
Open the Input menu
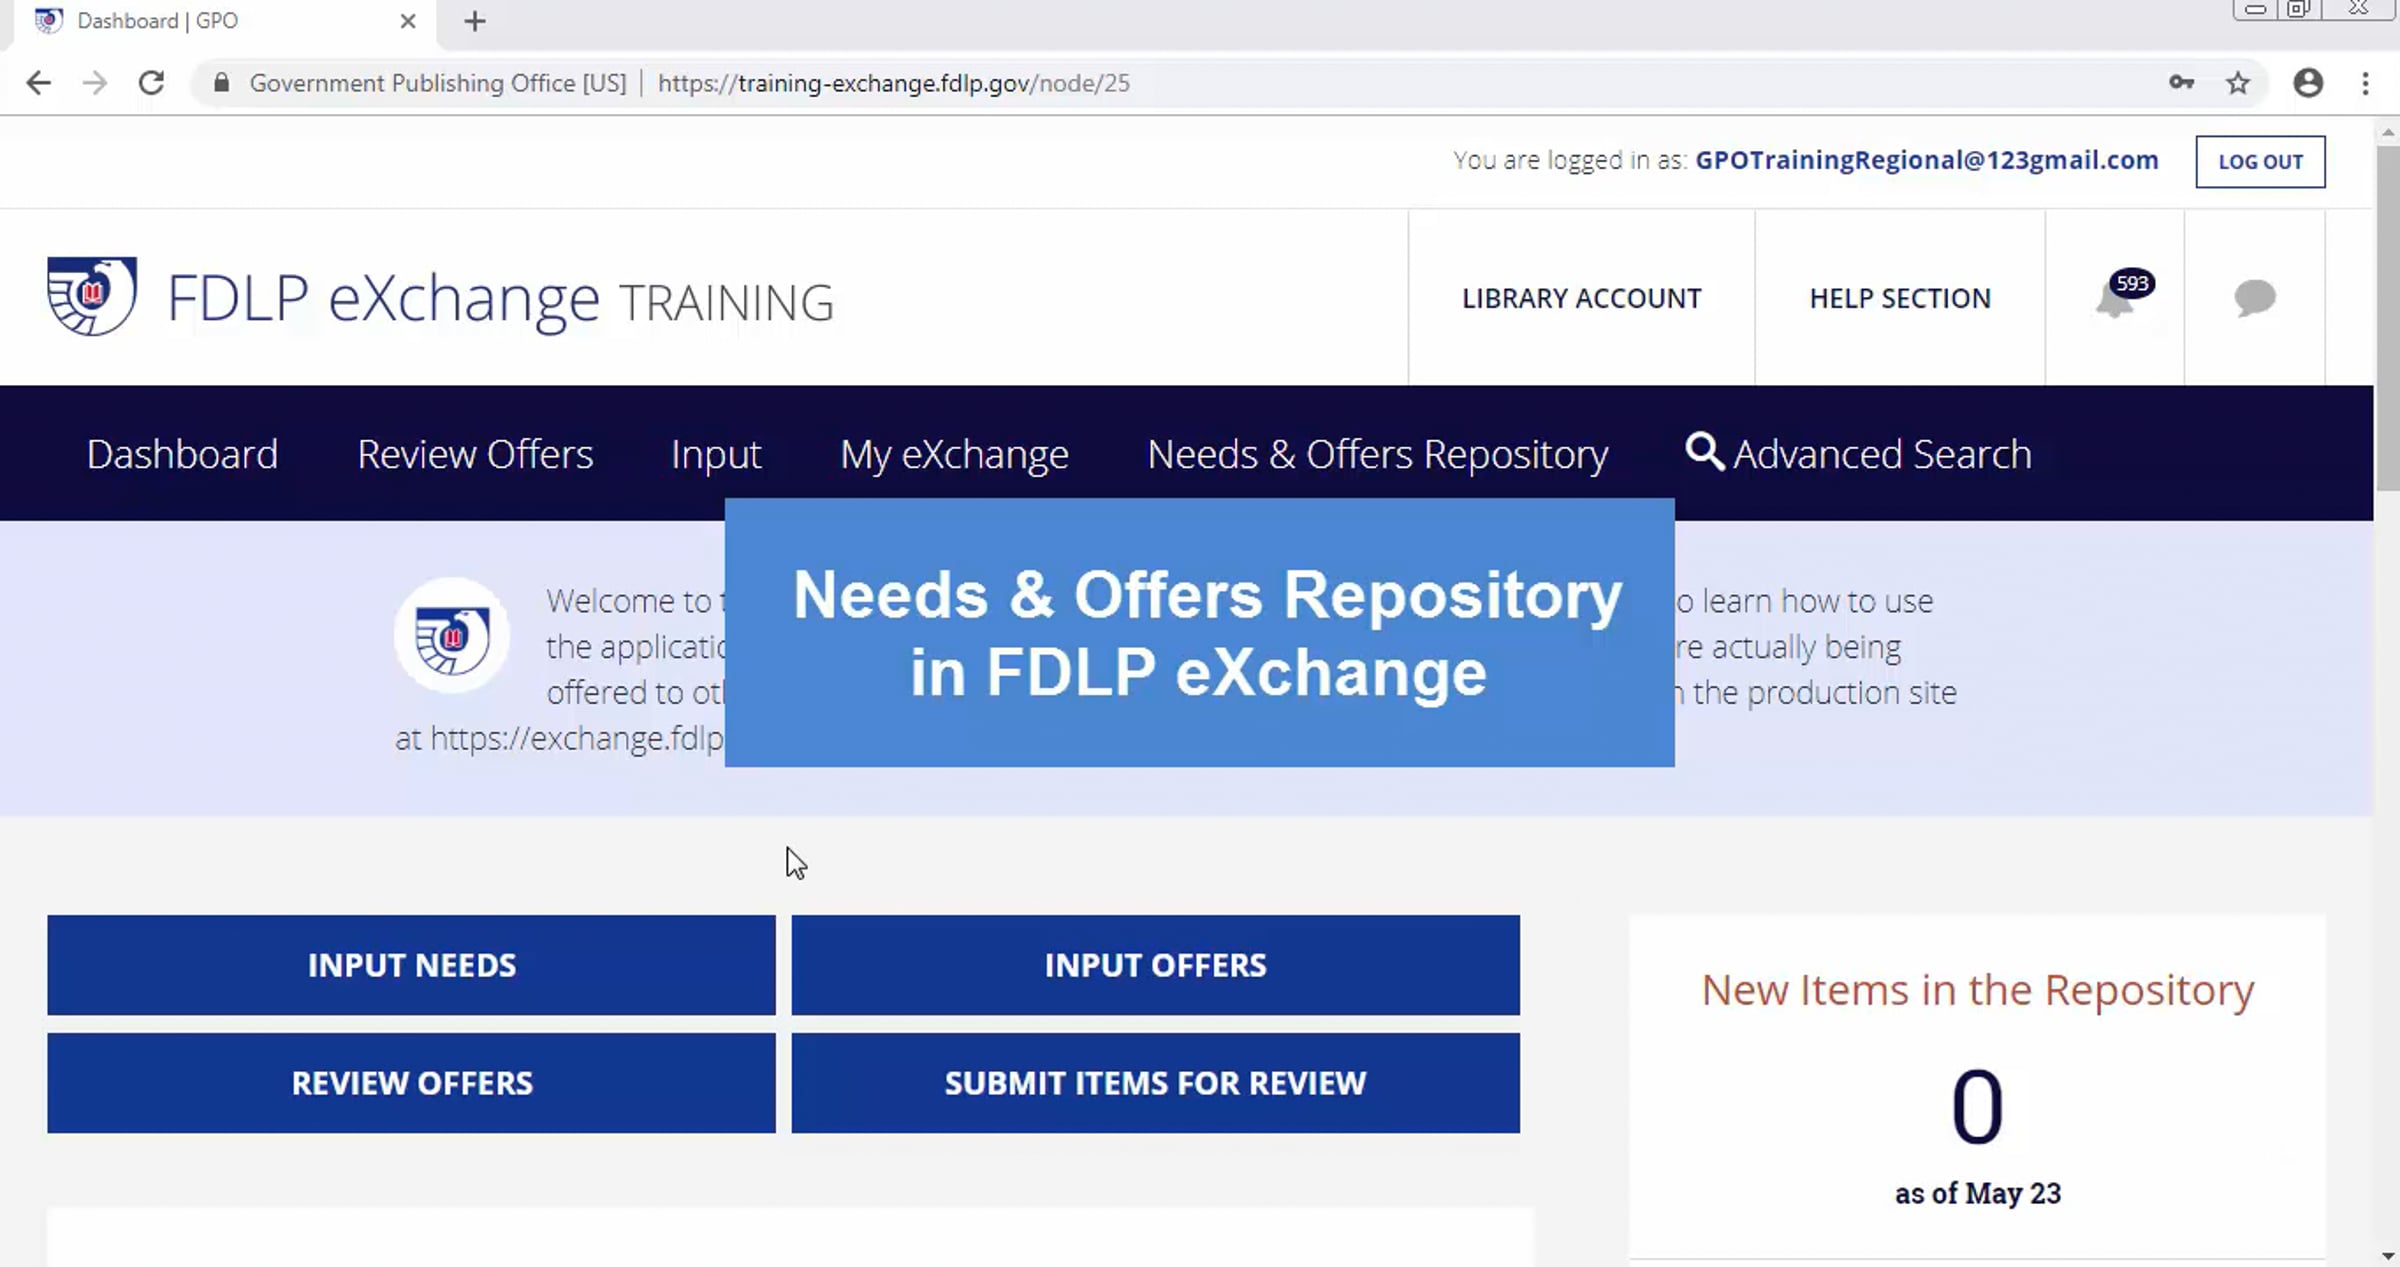tap(716, 455)
